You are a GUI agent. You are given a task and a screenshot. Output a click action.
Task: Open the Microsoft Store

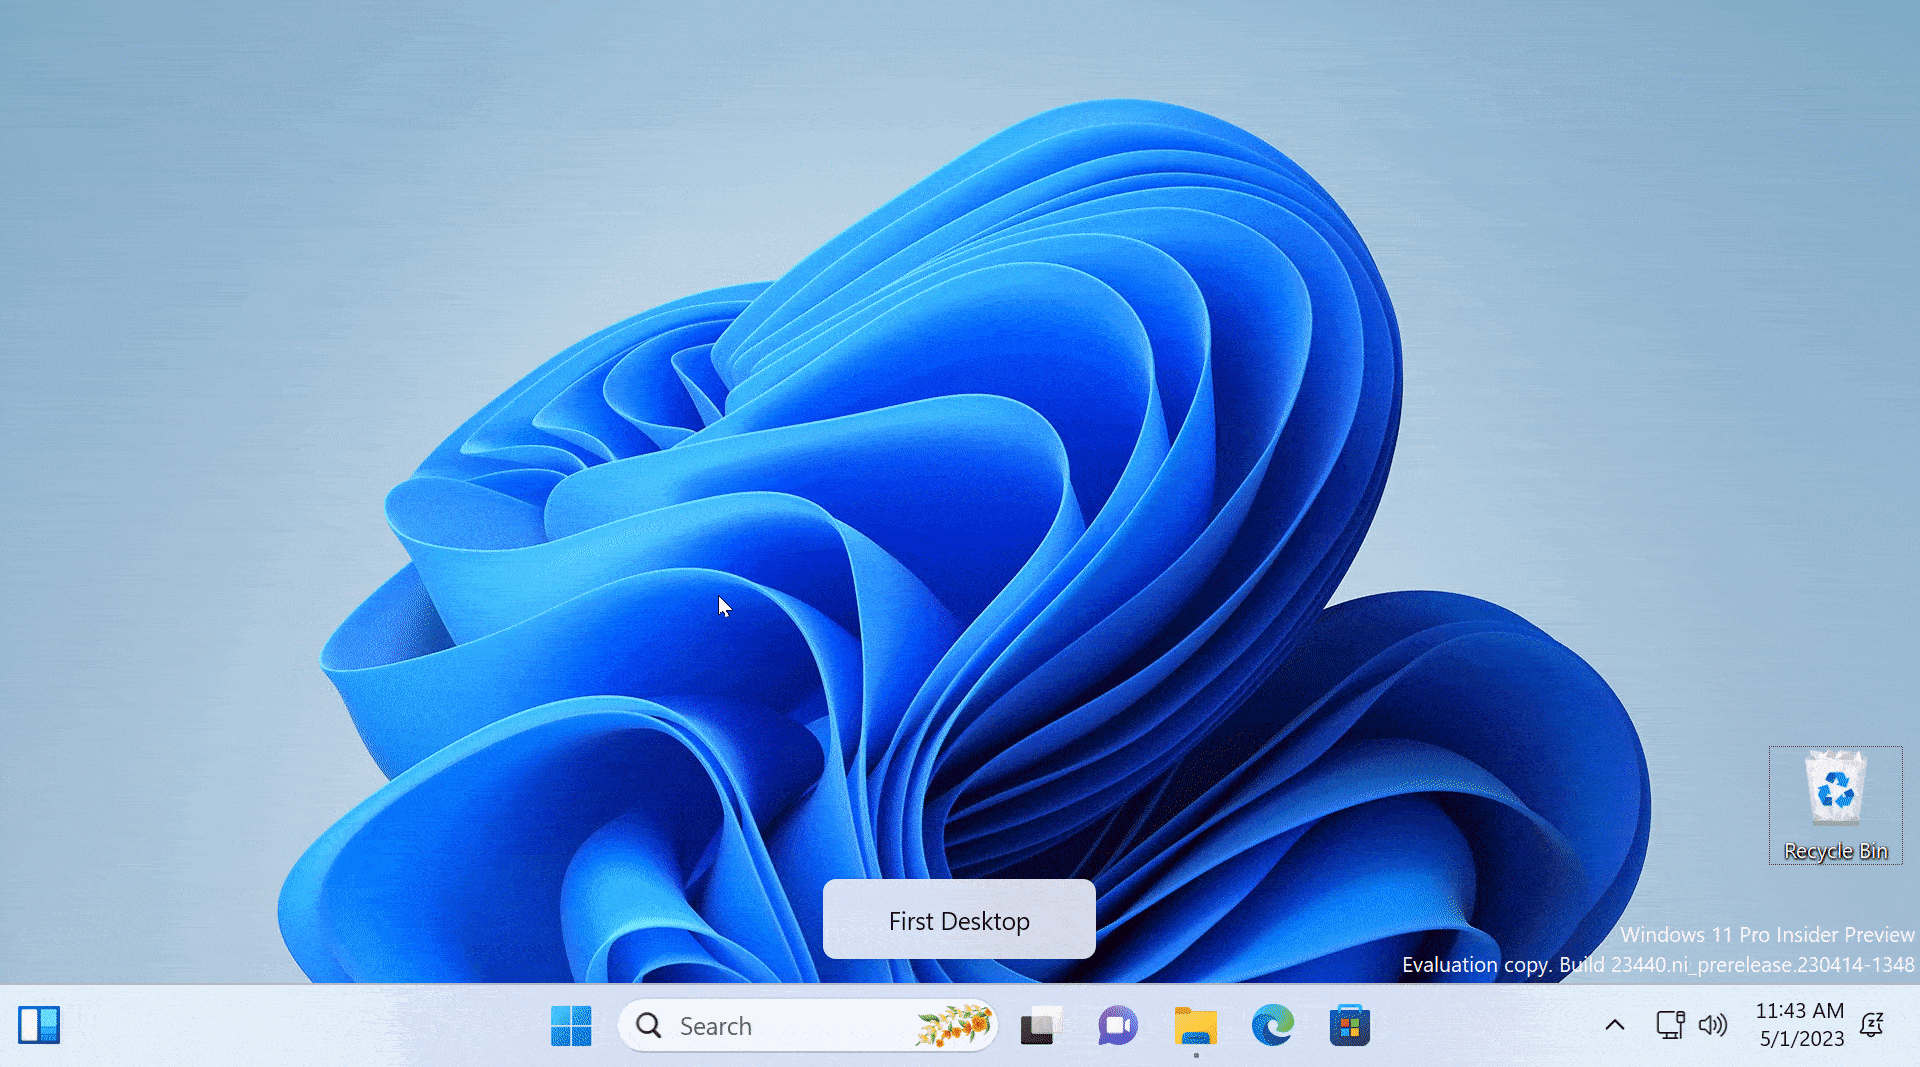pos(1349,1025)
